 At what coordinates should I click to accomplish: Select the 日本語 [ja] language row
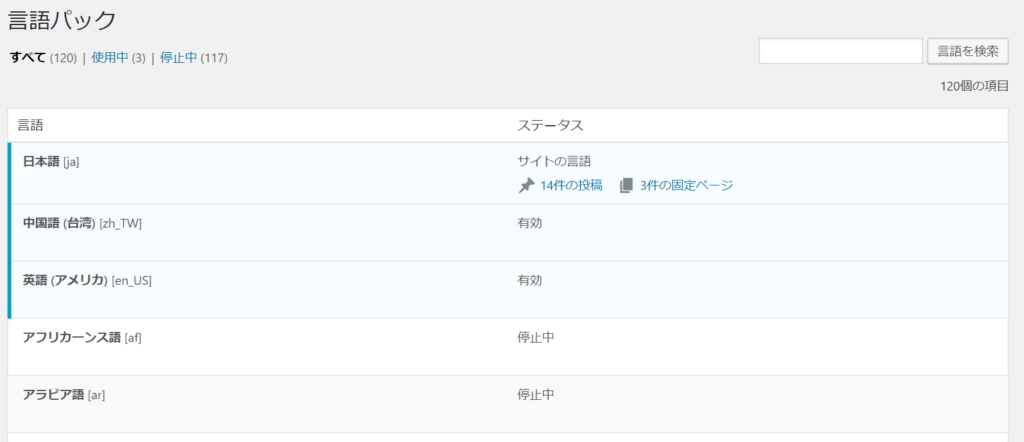click(x=51, y=162)
